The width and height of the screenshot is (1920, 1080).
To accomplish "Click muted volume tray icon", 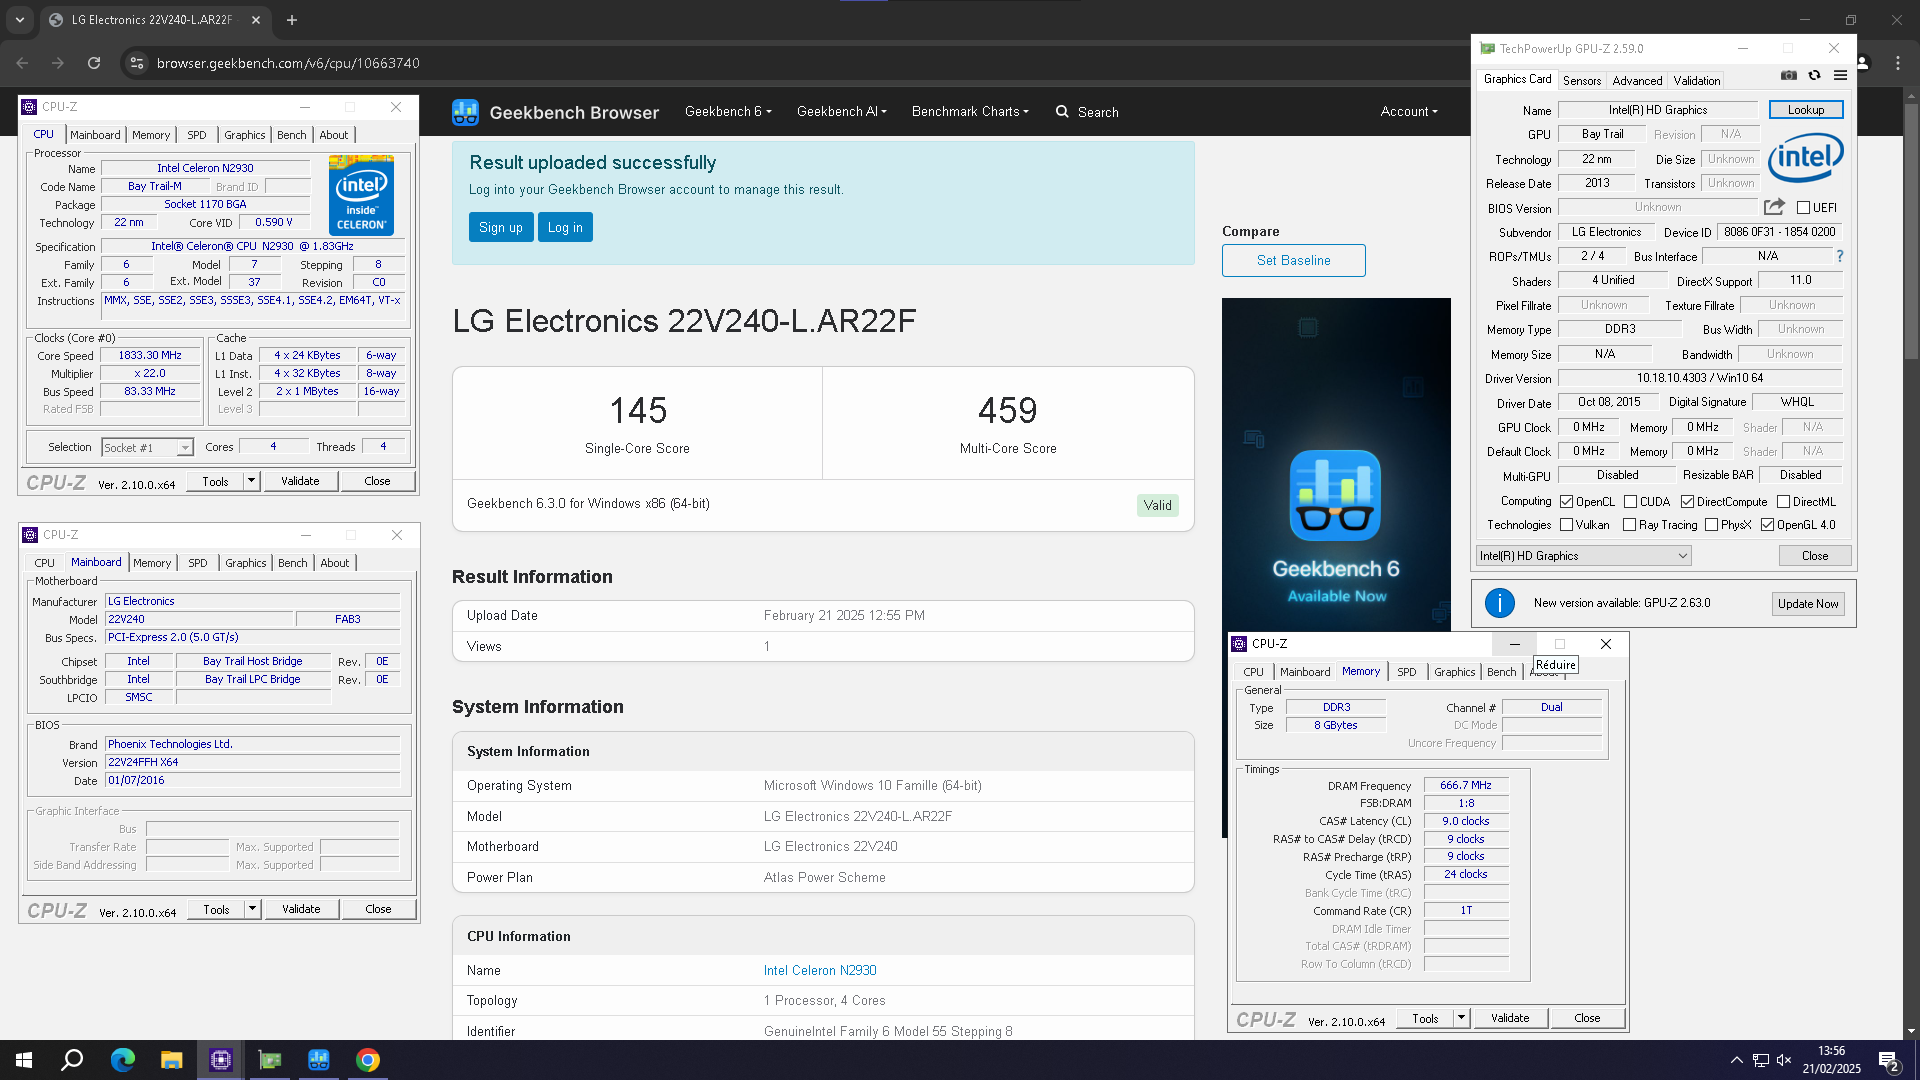I will pyautogui.click(x=1784, y=1060).
